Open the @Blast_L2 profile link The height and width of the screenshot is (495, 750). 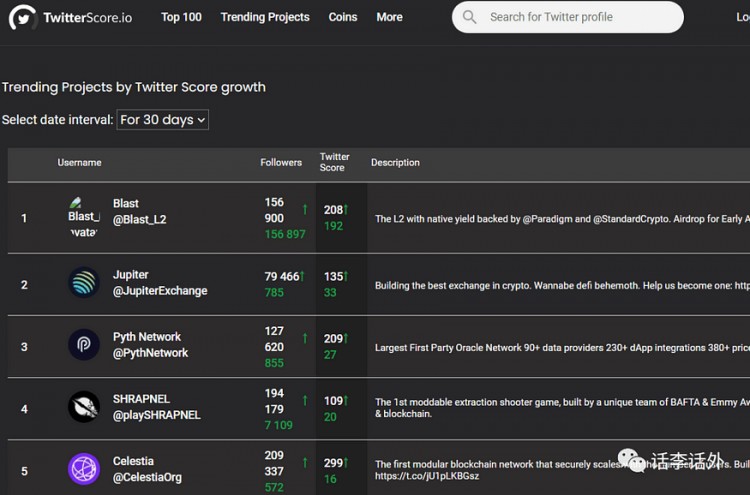(140, 220)
